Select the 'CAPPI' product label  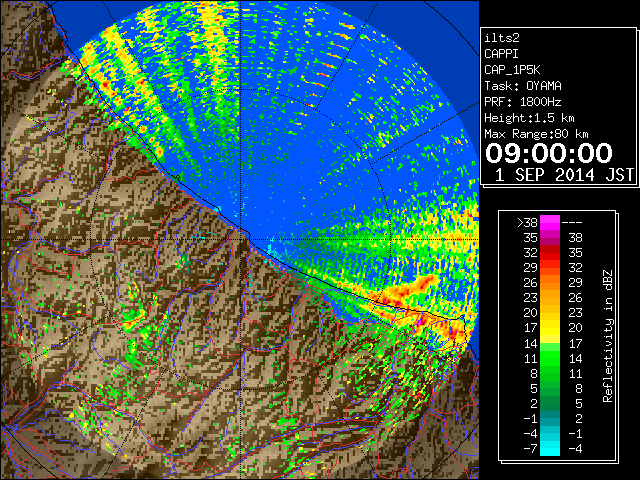501,54
